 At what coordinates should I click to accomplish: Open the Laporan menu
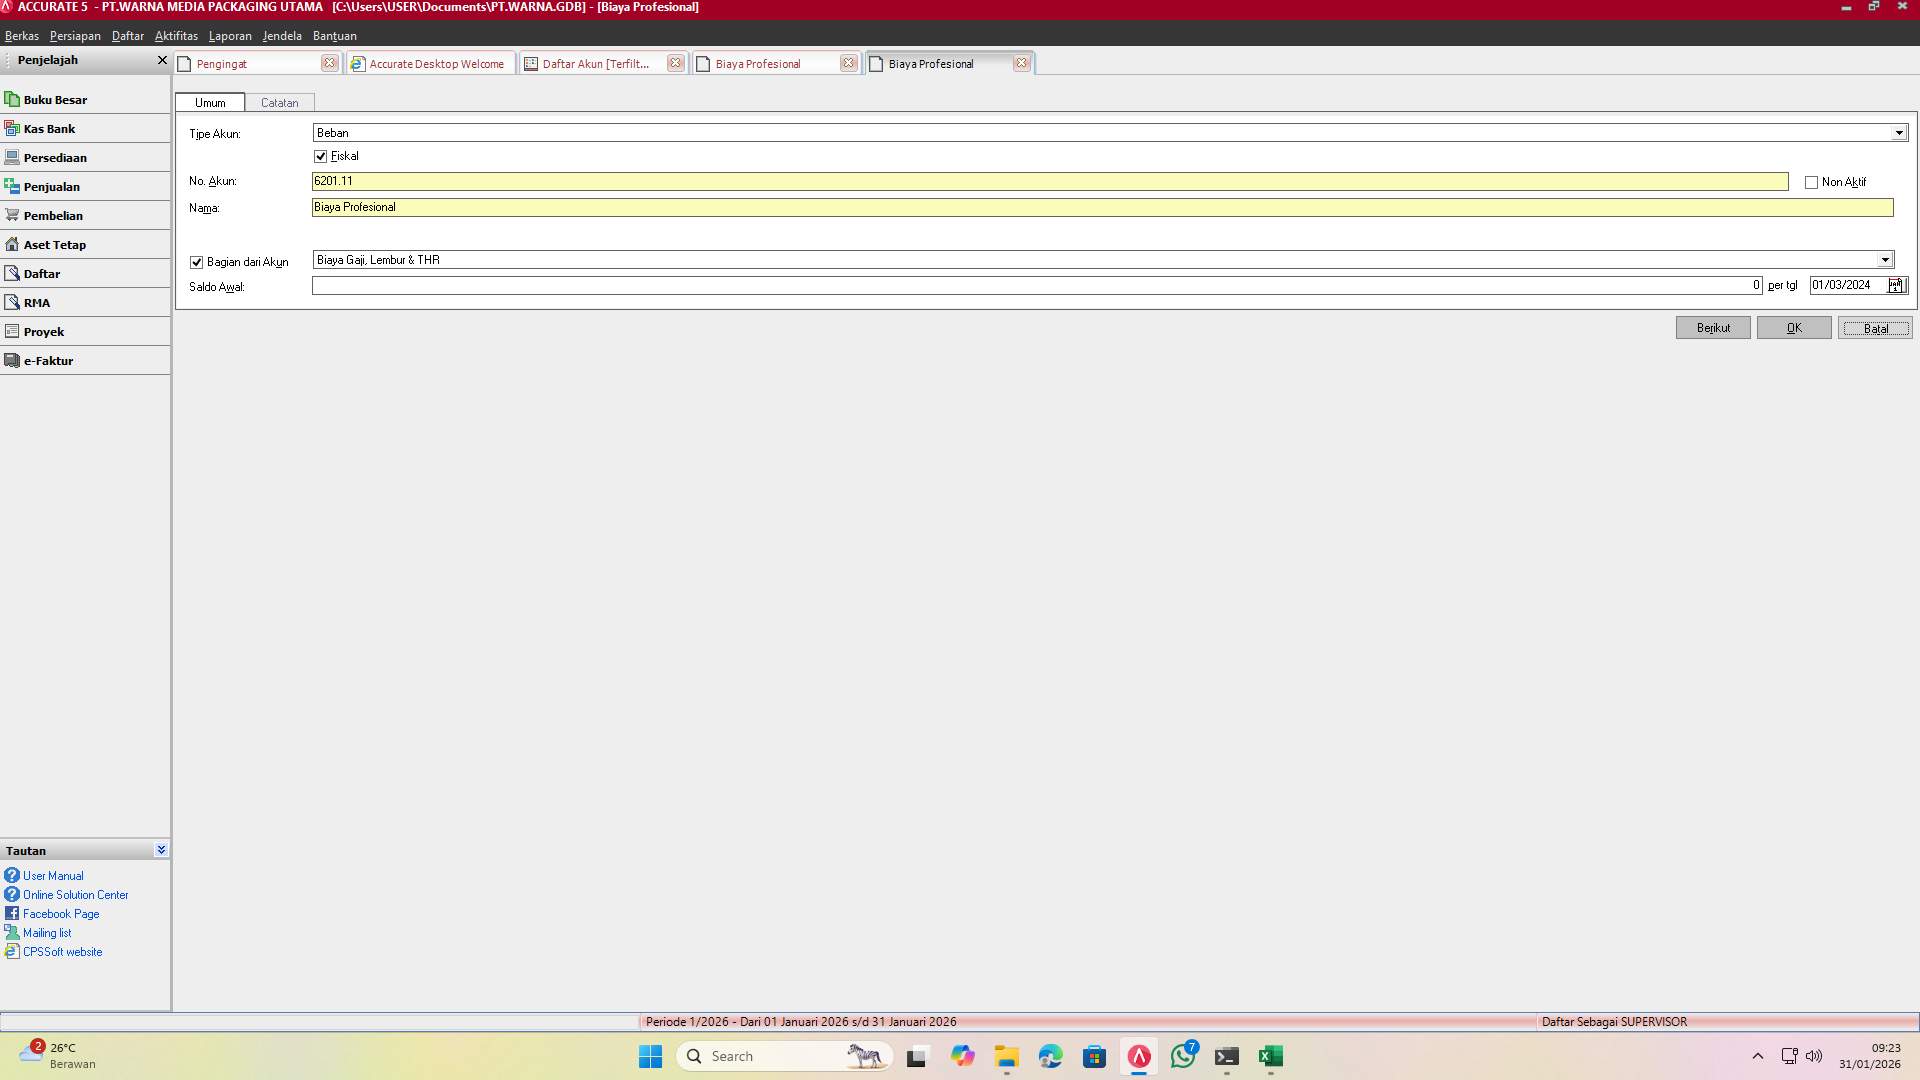(x=230, y=35)
